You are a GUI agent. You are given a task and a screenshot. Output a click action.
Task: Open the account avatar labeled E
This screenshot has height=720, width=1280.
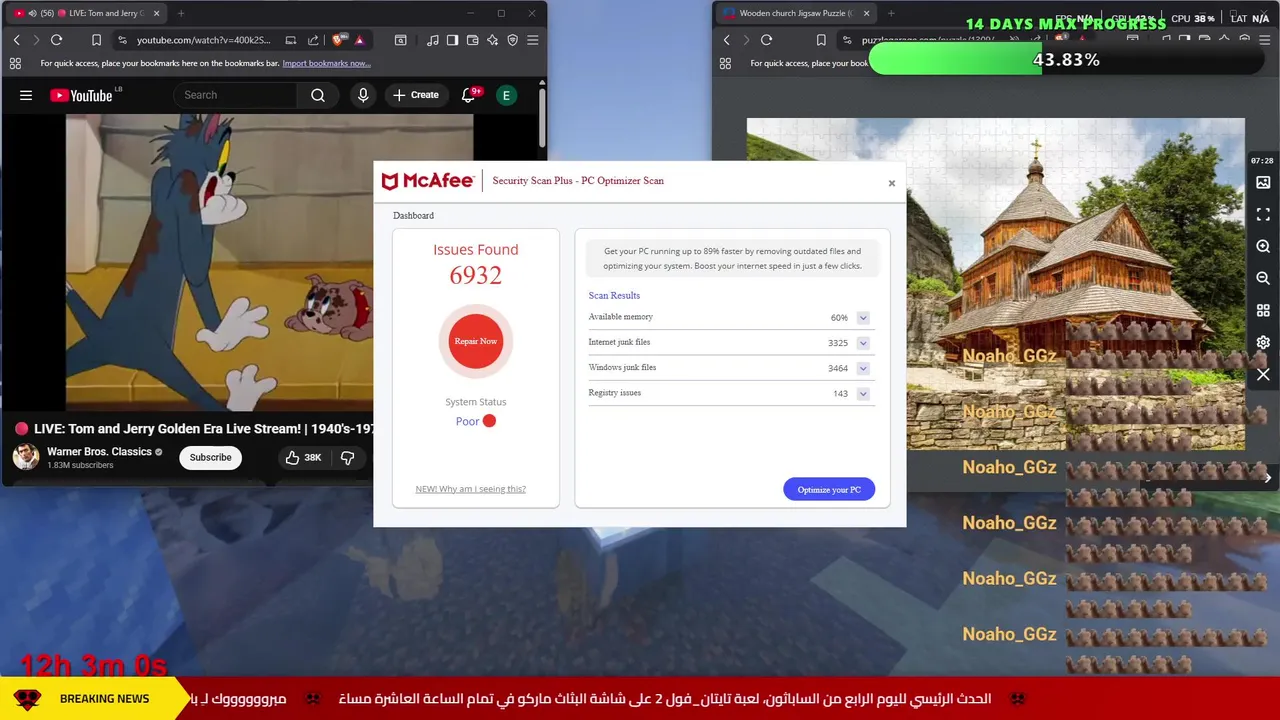pyautogui.click(x=506, y=95)
